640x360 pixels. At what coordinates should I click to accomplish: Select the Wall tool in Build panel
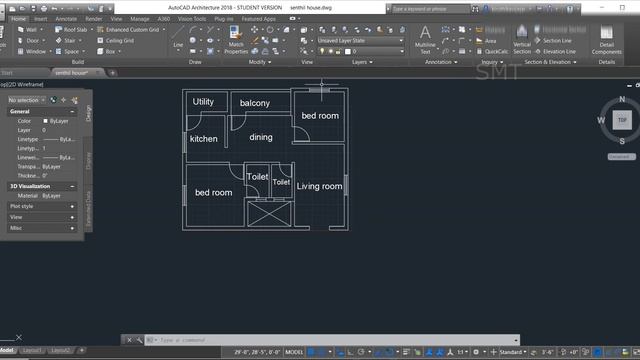28,29
